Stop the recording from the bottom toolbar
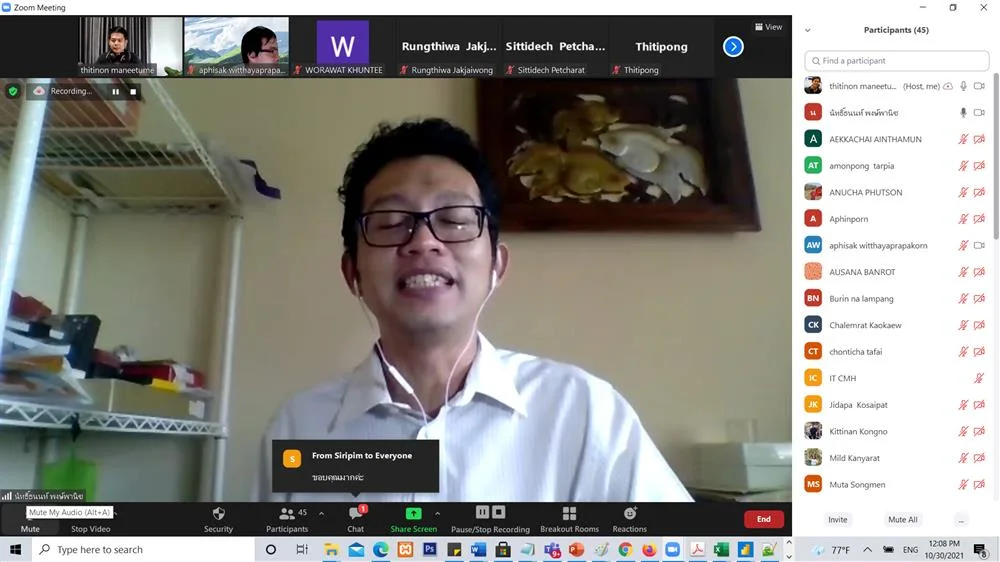Screen dimensions: 1000x562 click(499, 512)
